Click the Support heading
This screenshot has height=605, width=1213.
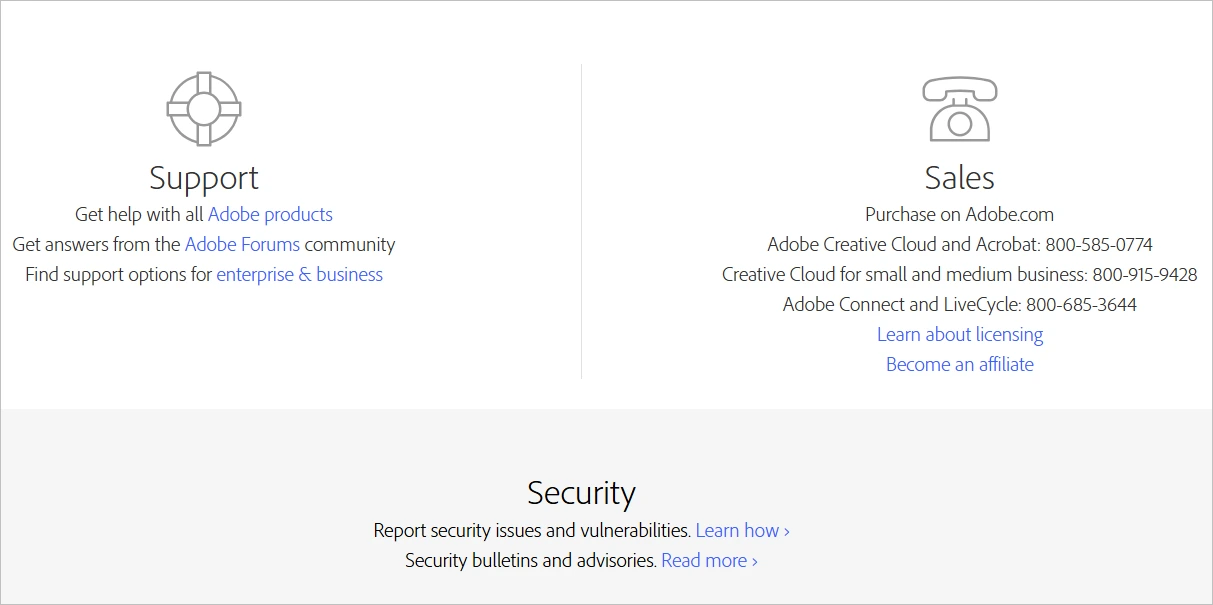click(x=204, y=178)
